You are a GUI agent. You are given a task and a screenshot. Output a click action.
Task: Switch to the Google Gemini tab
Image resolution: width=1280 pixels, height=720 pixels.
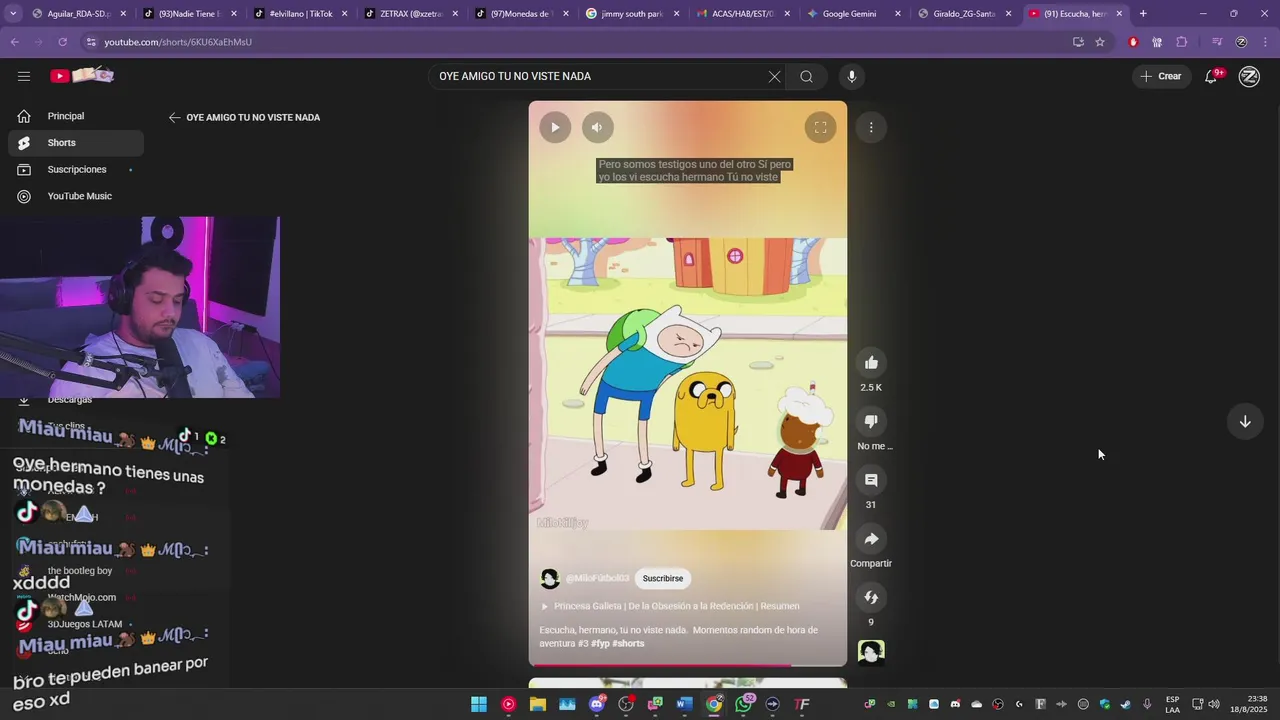853,14
